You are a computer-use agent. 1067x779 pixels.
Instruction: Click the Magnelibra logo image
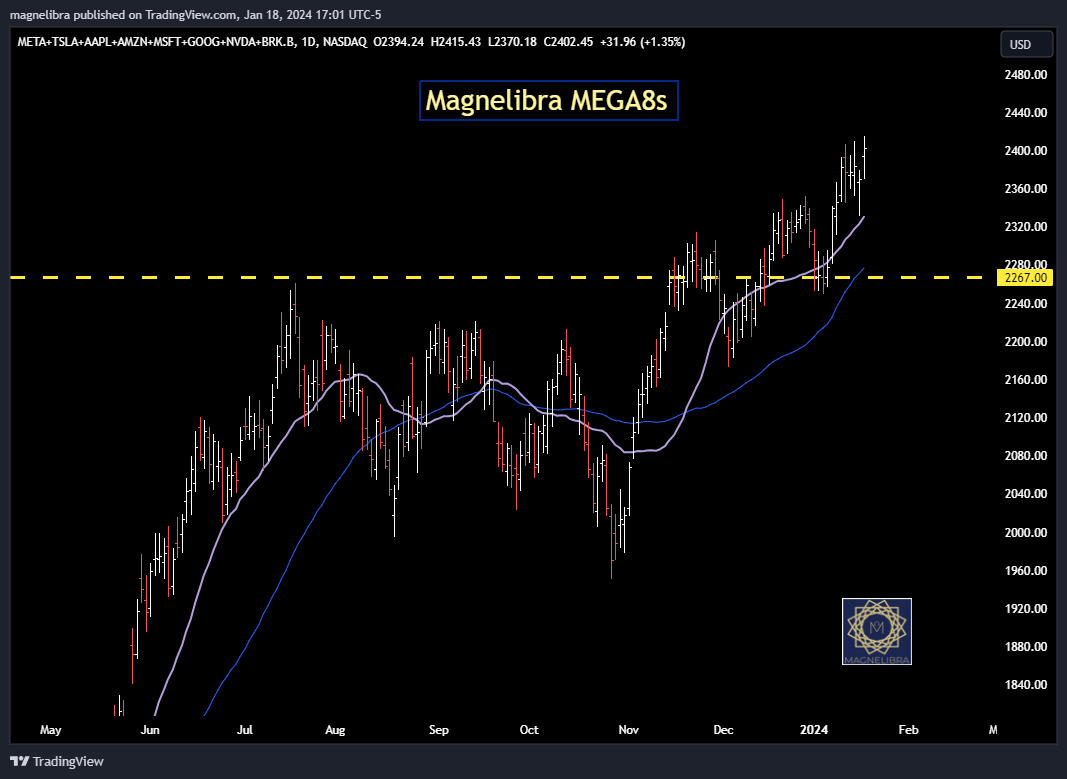point(876,631)
